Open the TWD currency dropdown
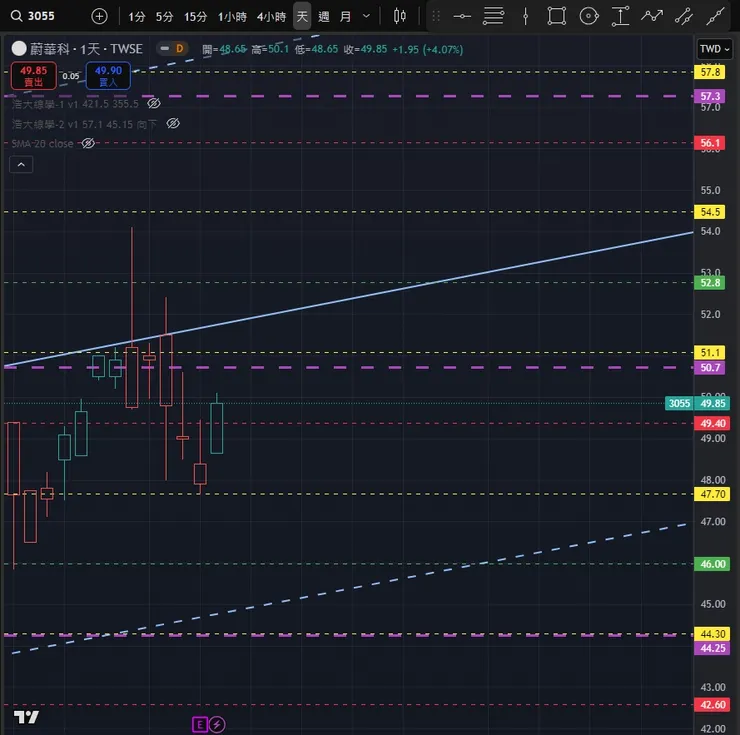 pyautogui.click(x=715, y=49)
